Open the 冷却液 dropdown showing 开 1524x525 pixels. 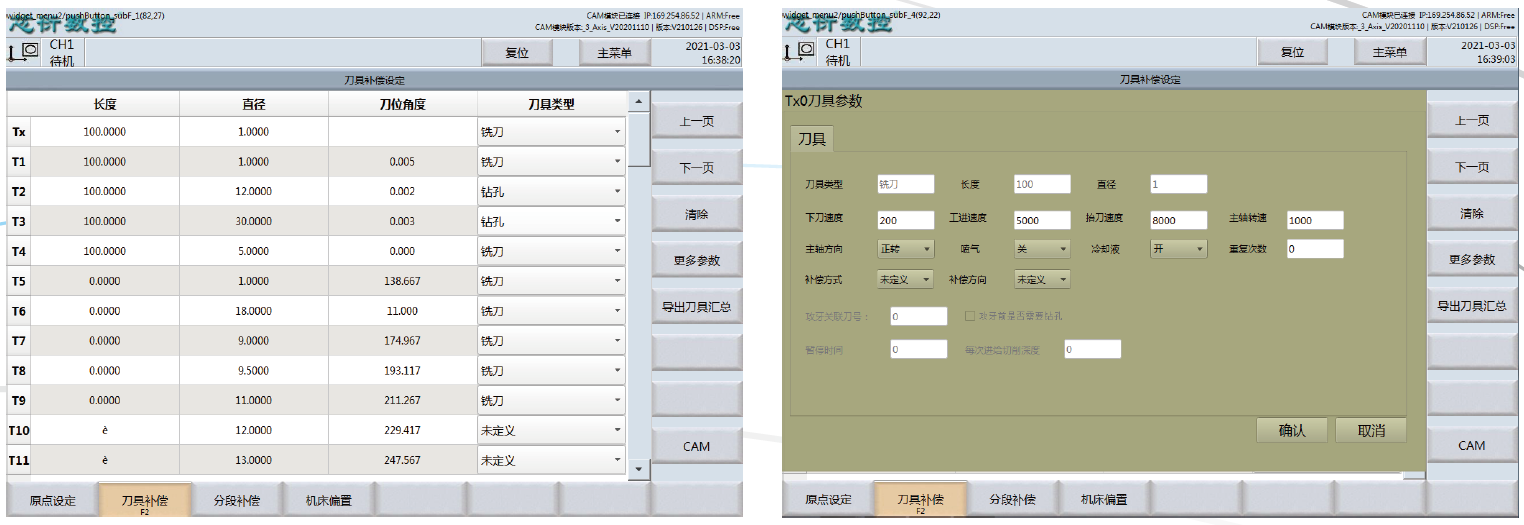[x=1178, y=249]
